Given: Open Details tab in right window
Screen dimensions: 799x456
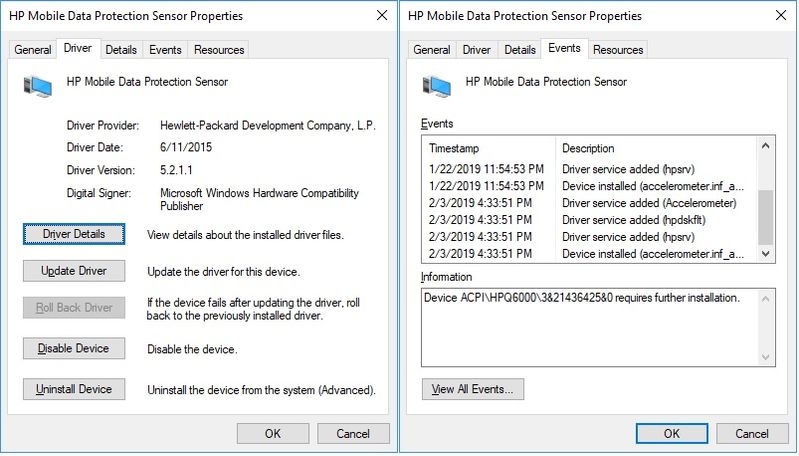Looking at the screenshot, I should click(x=520, y=50).
